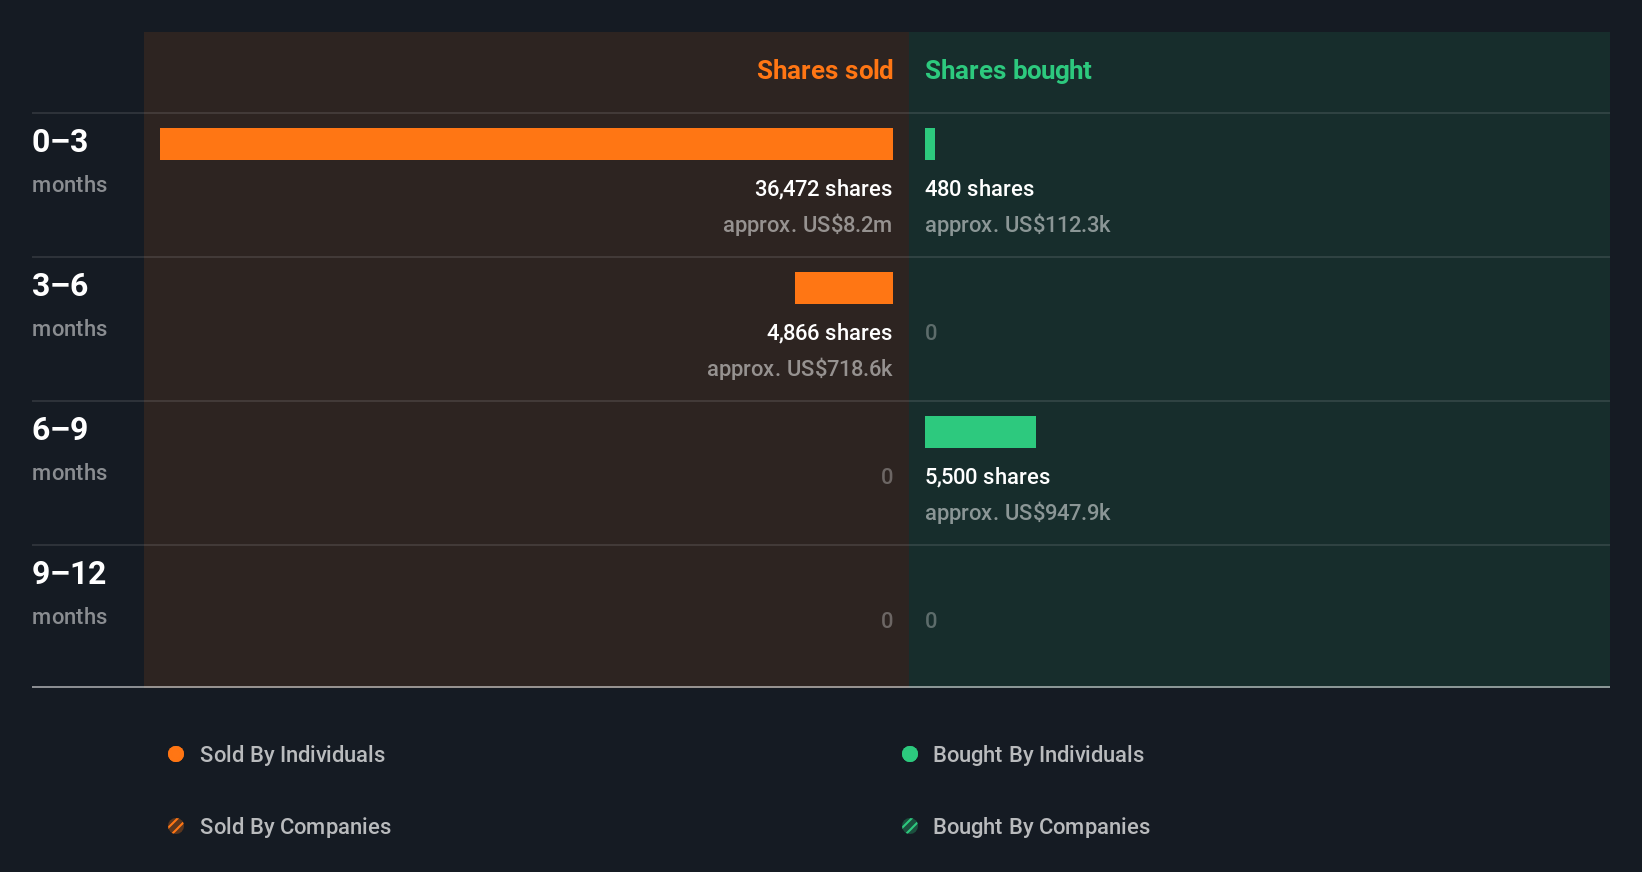Click the 6–9 months row label
1642x872 pixels.
(69, 449)
